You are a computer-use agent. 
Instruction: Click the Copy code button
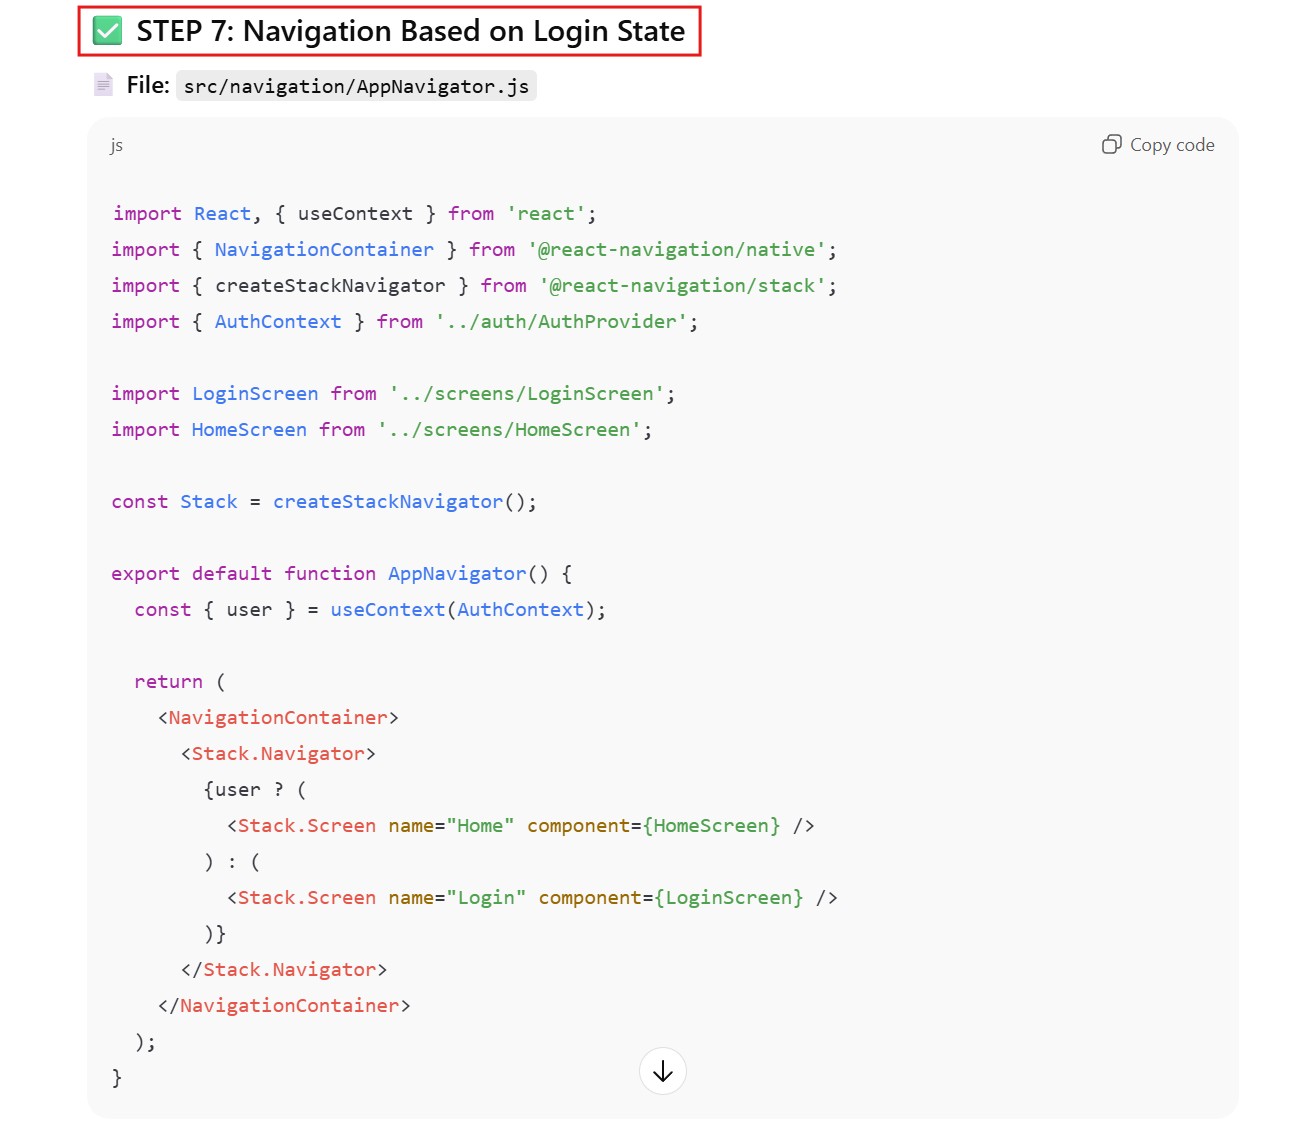(x=1158, y=145)
